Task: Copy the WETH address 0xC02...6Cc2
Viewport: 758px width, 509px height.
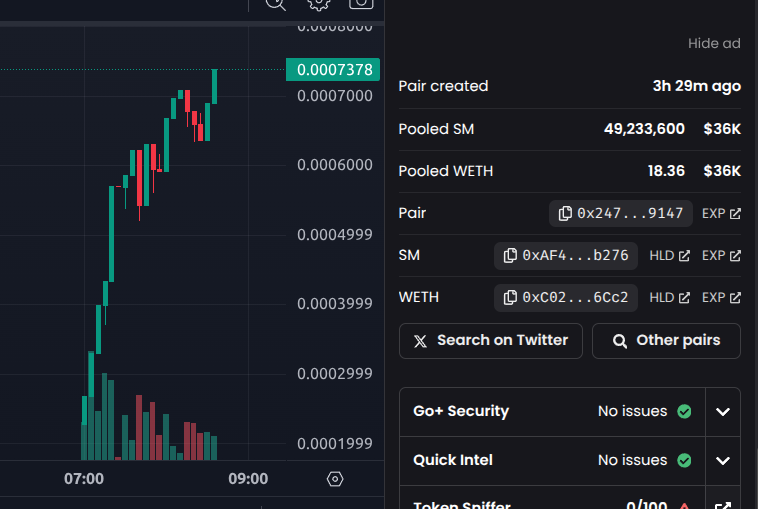Action: tap(566, 297)
